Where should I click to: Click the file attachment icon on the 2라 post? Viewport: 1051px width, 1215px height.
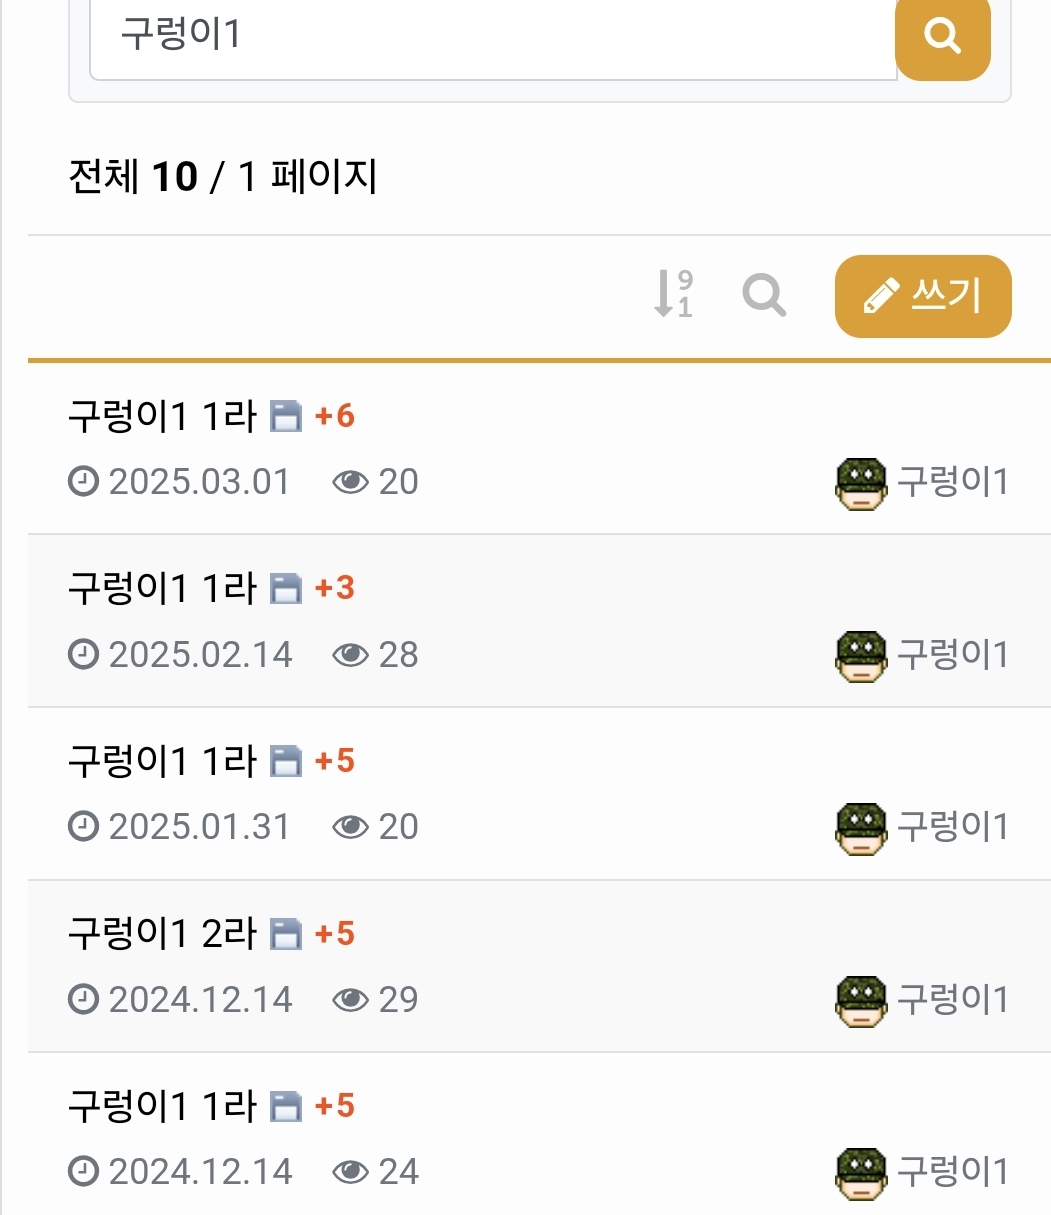[286, 935]
